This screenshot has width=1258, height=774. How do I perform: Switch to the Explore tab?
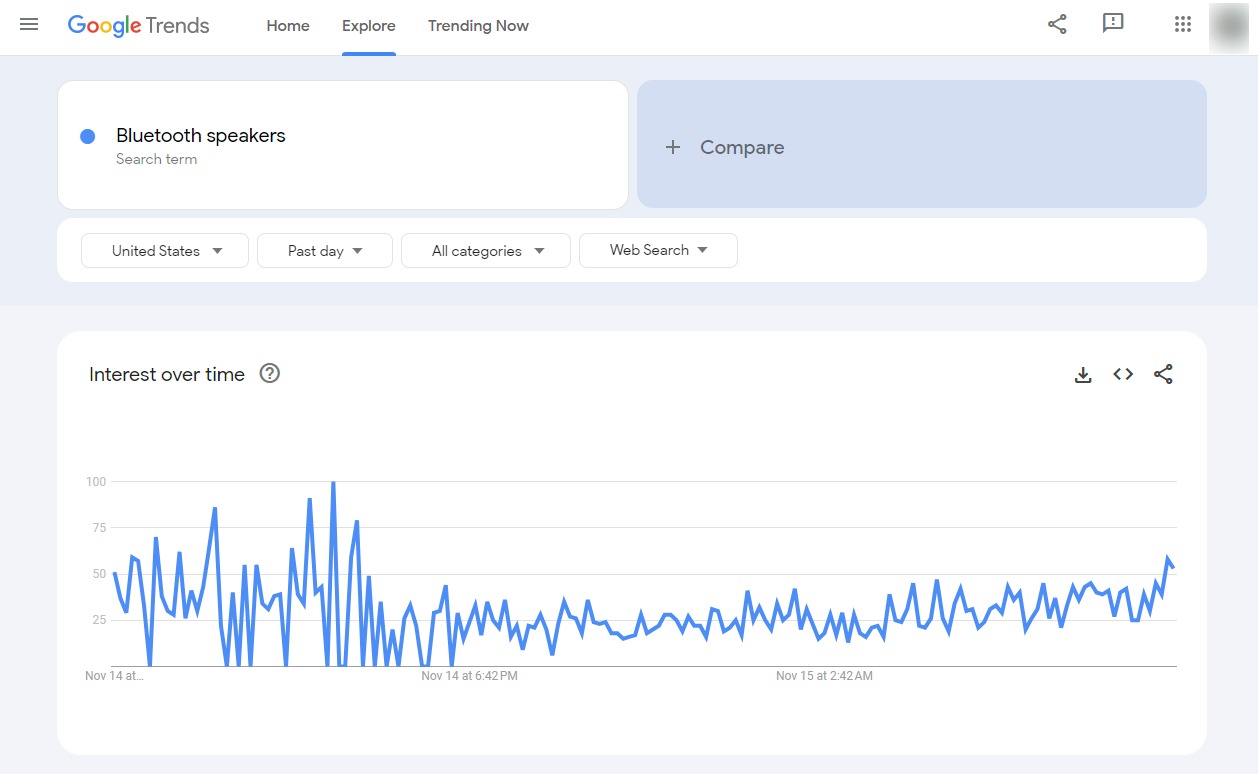(369, 26)
